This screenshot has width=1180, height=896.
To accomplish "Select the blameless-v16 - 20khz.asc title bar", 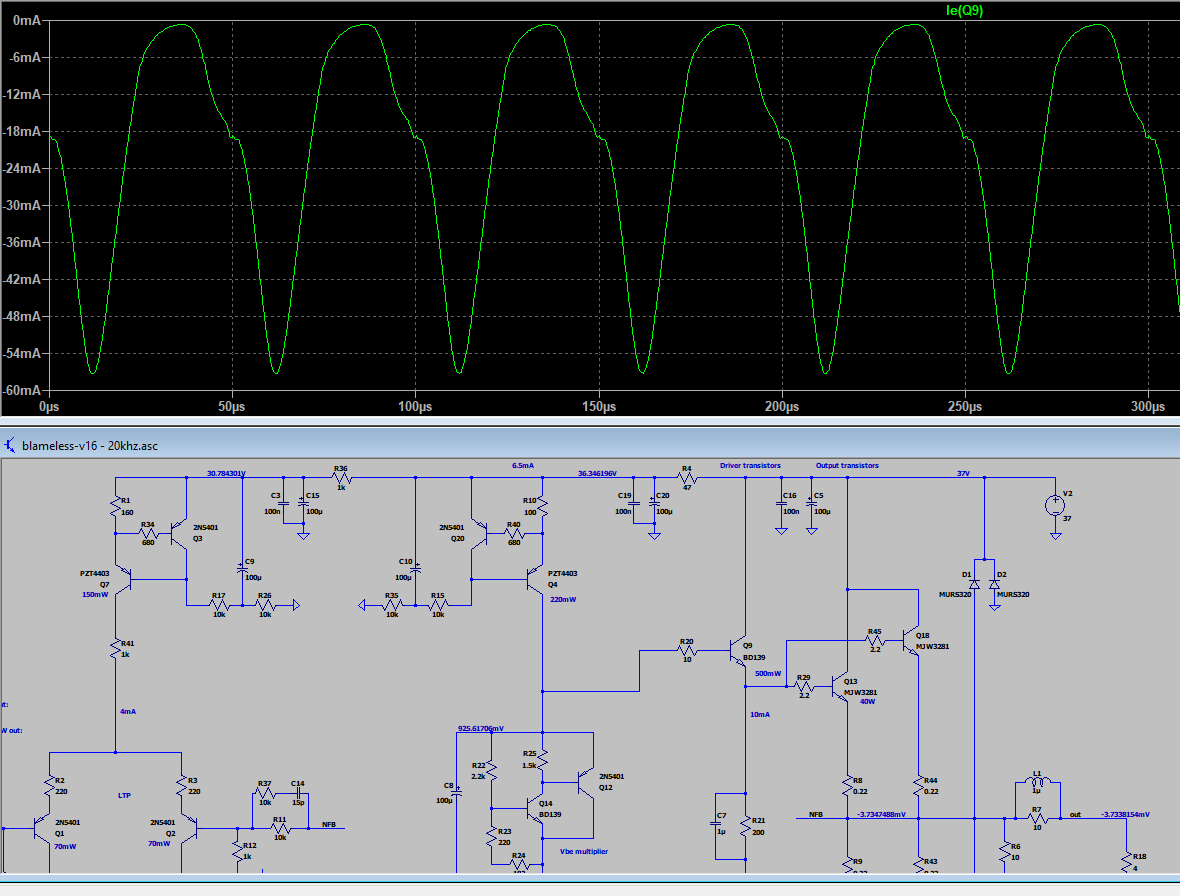I will pos(590,445).
